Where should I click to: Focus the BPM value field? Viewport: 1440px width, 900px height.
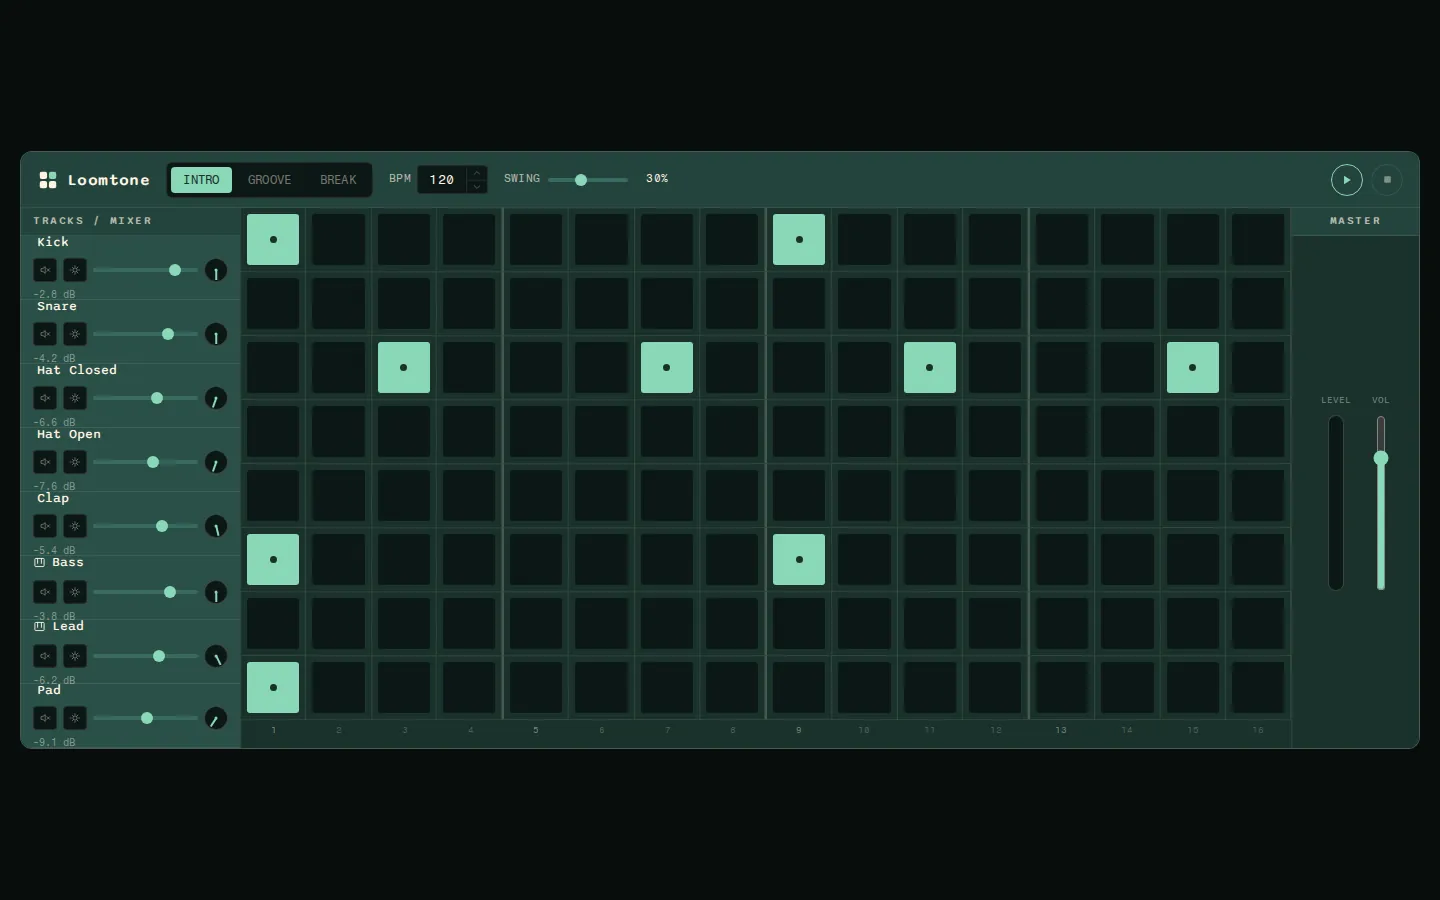[442, 180]
